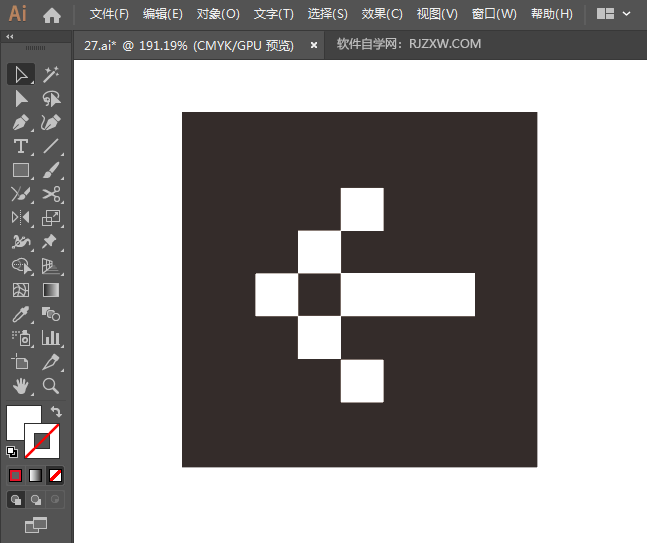Select the Magic Wand tool
Viewport: 647px width, 543px height.
tap(51, 75)
